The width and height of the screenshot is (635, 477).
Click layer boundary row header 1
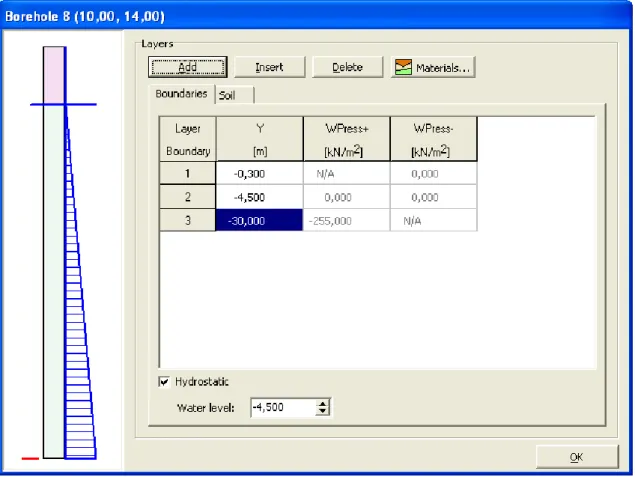pos(188,174)
